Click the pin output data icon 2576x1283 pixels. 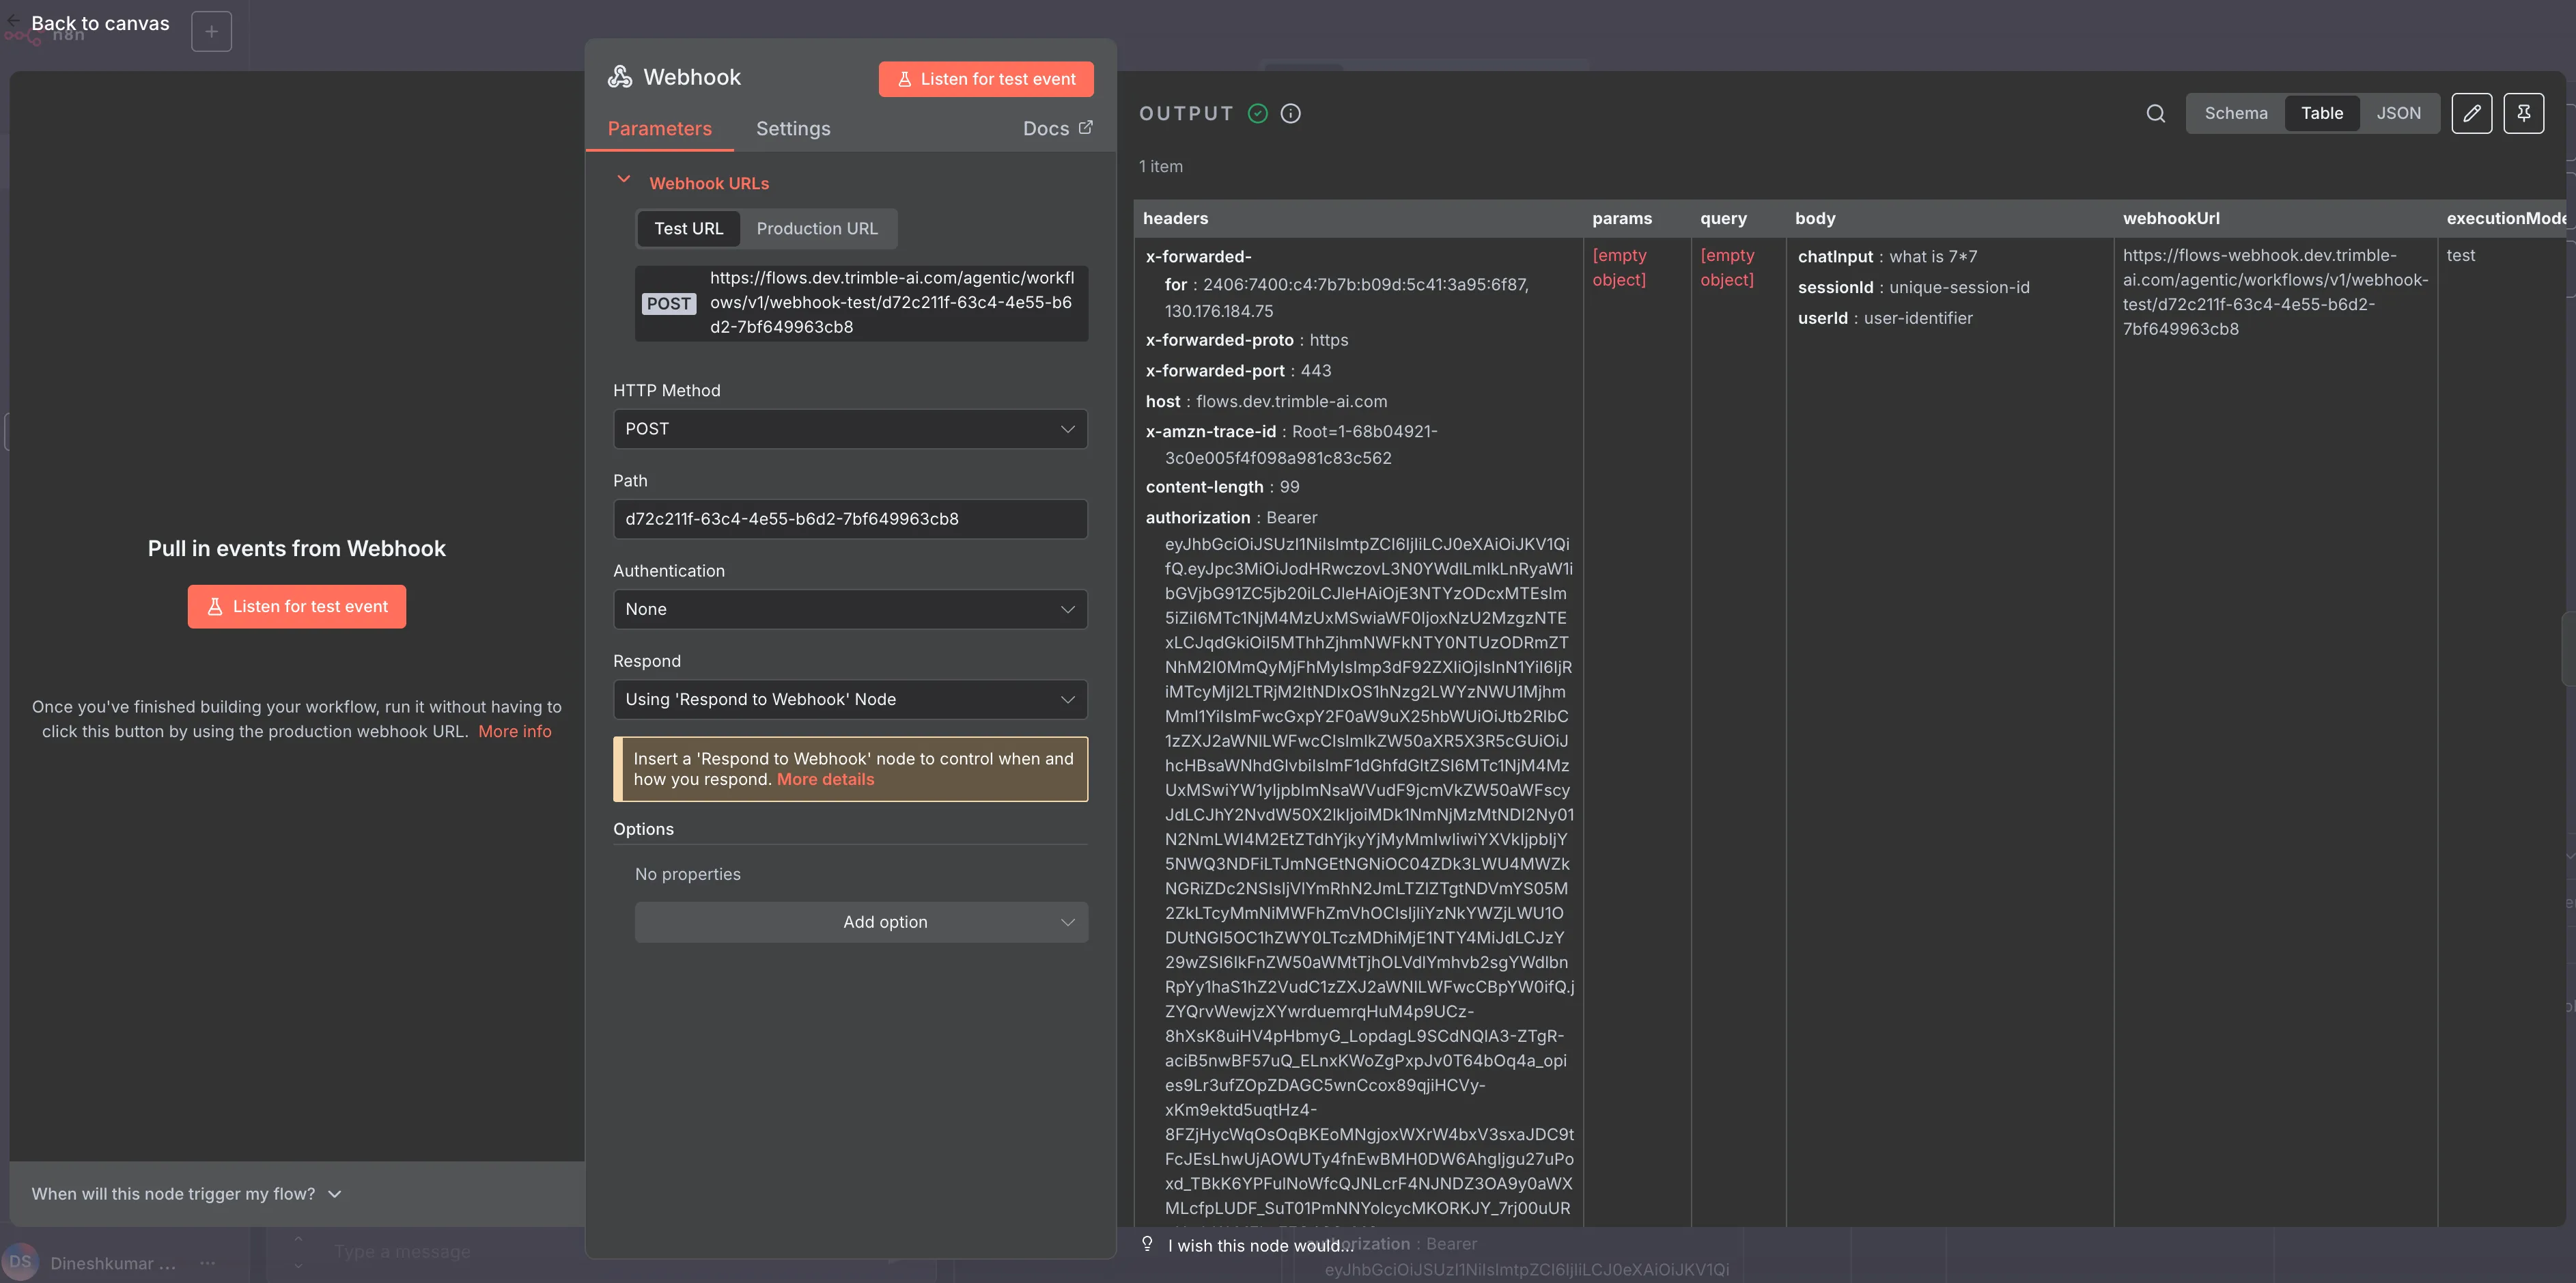tap(2523, 113)
